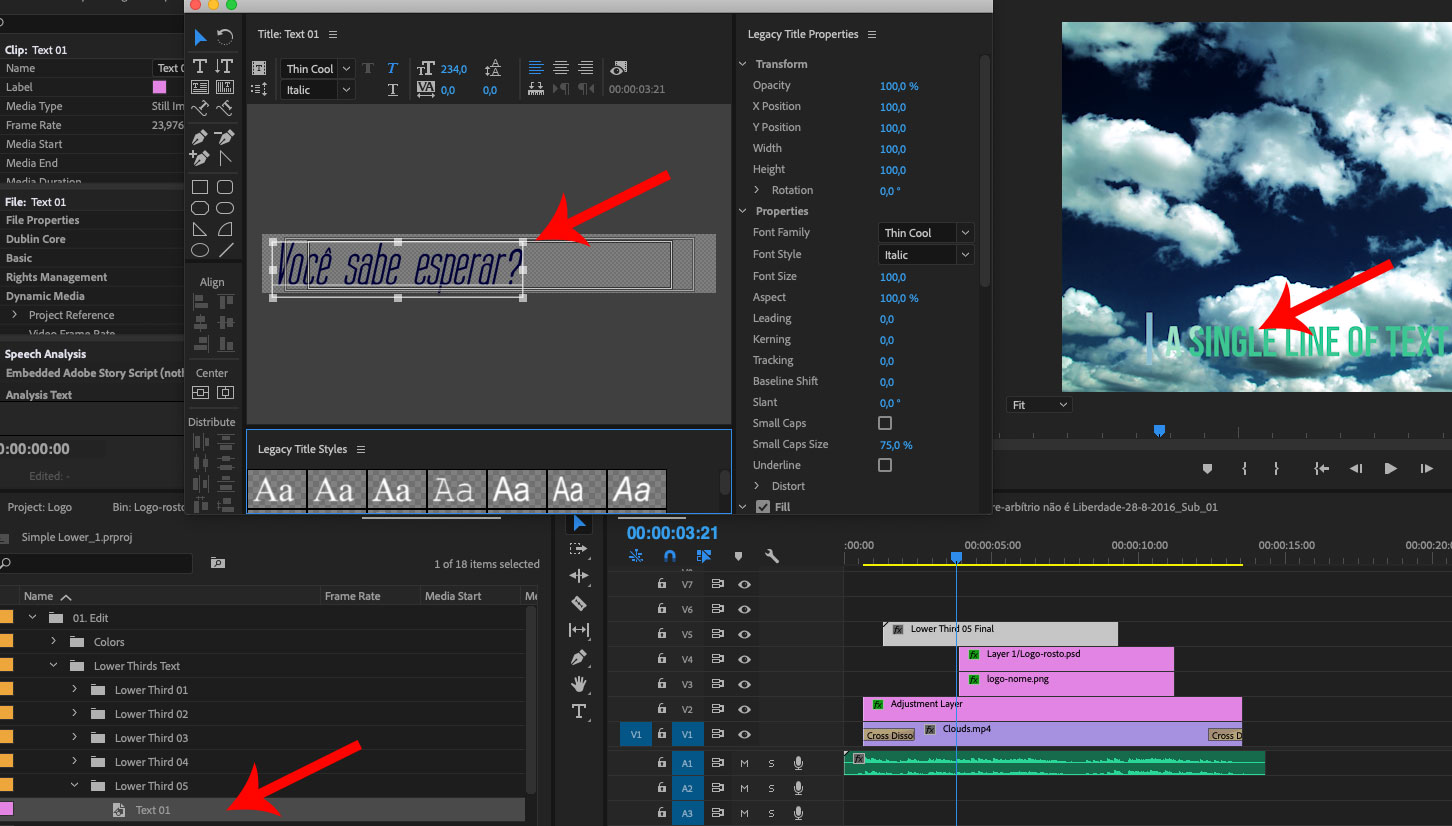Toggle Show Background Video in title window

(x=619, y=68)
